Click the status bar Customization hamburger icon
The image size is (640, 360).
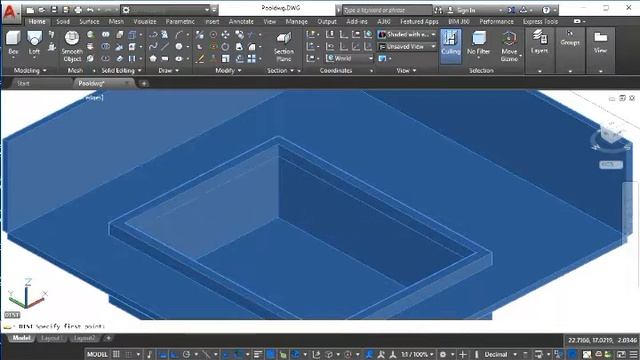point(633,354)
